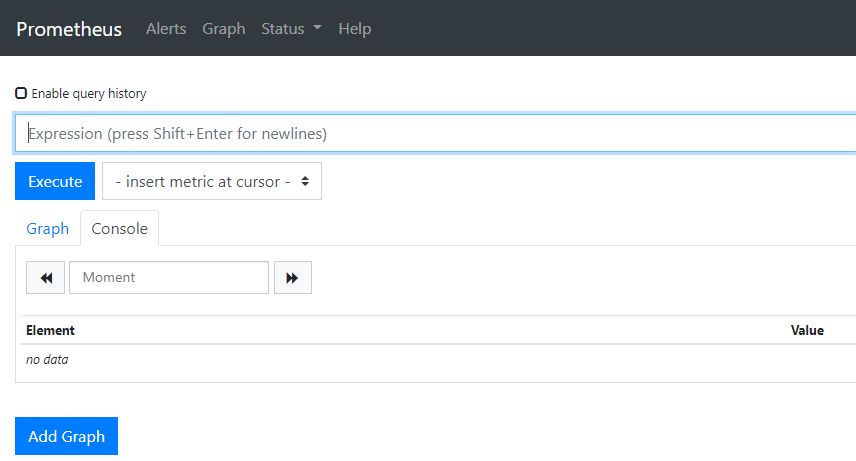Viewport: 856px width, 461px height.
Task: Click the caret arrow beside Status
Action: point(317,28)
